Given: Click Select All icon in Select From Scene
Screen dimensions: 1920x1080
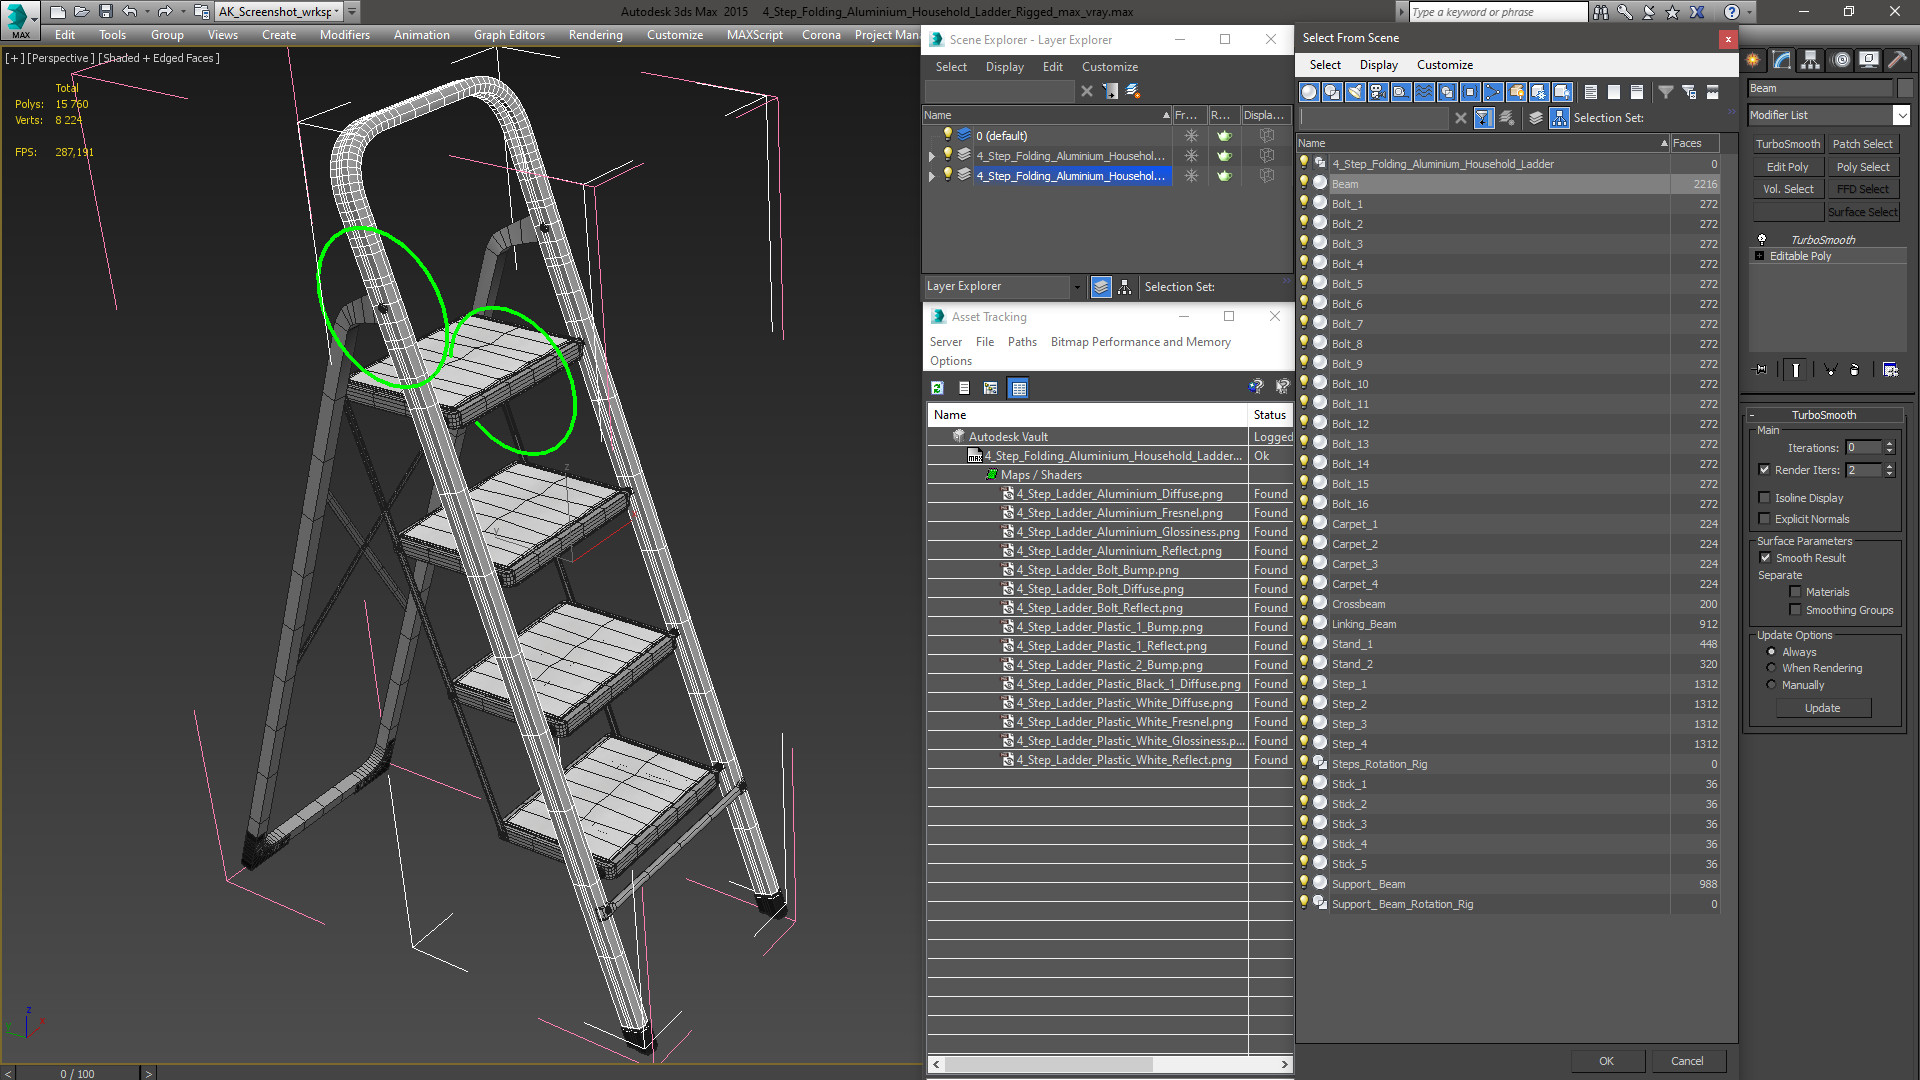Looking at the screenshot, I should point(1591,92).
